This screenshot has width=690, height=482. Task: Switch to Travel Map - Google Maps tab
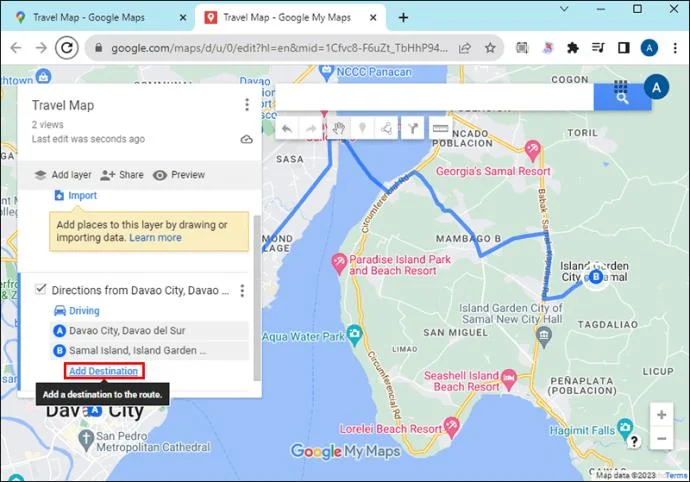[88, 18]
